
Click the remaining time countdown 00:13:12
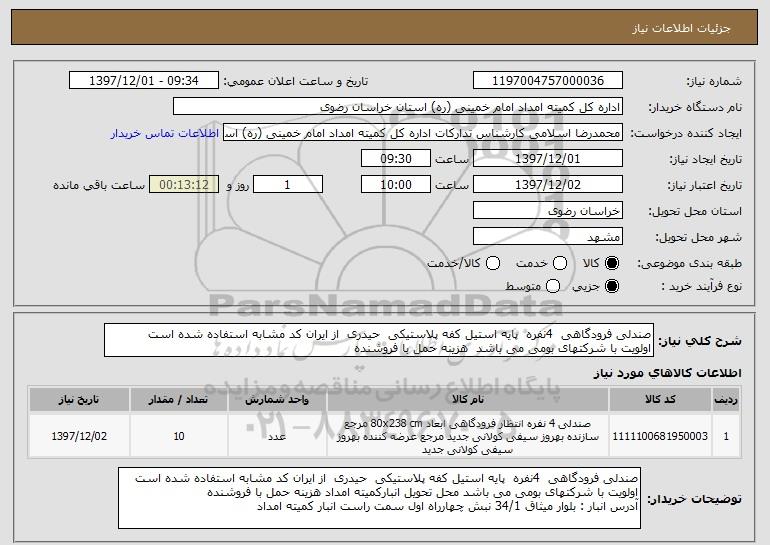pos(184,185)
